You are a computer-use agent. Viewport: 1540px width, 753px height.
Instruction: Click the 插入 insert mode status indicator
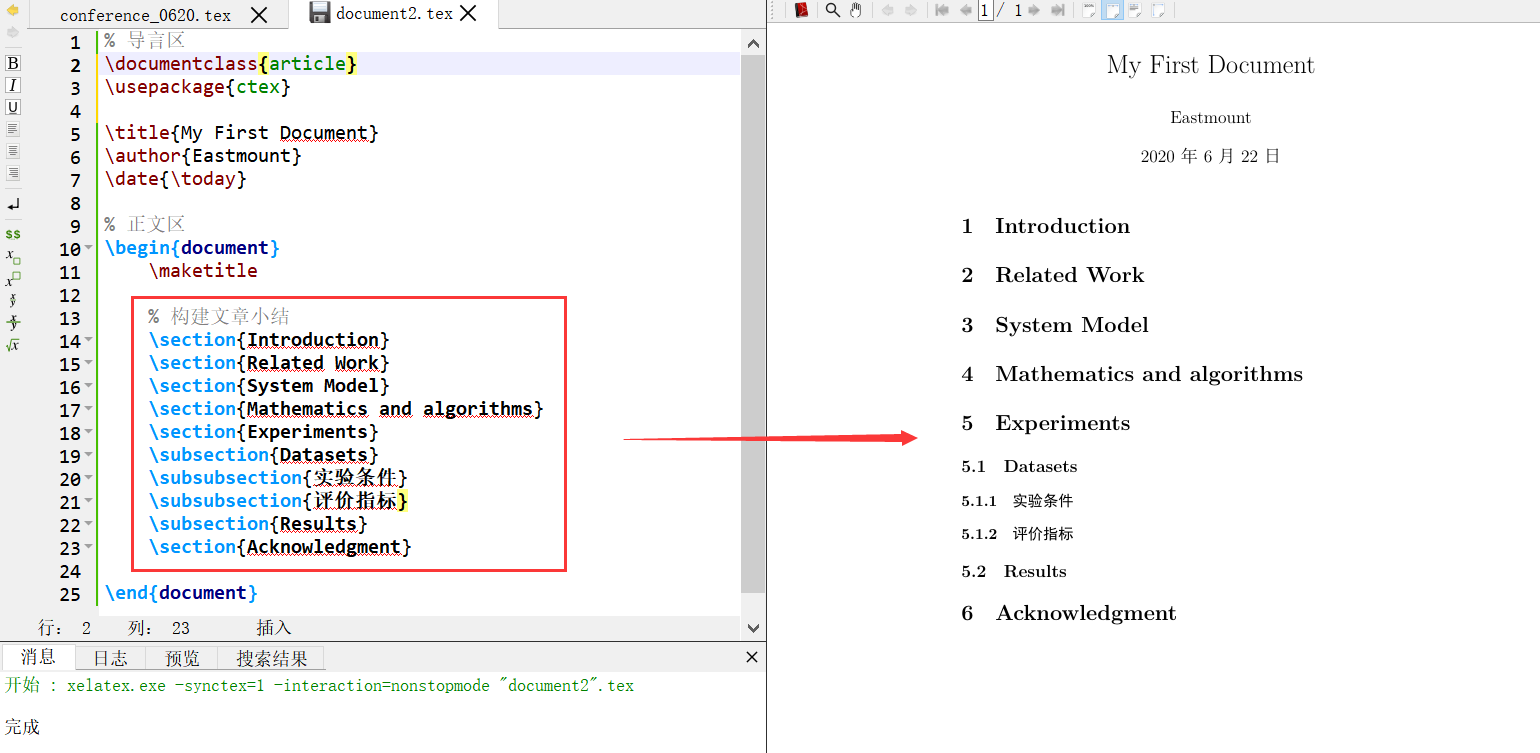[x=273, y=628]
